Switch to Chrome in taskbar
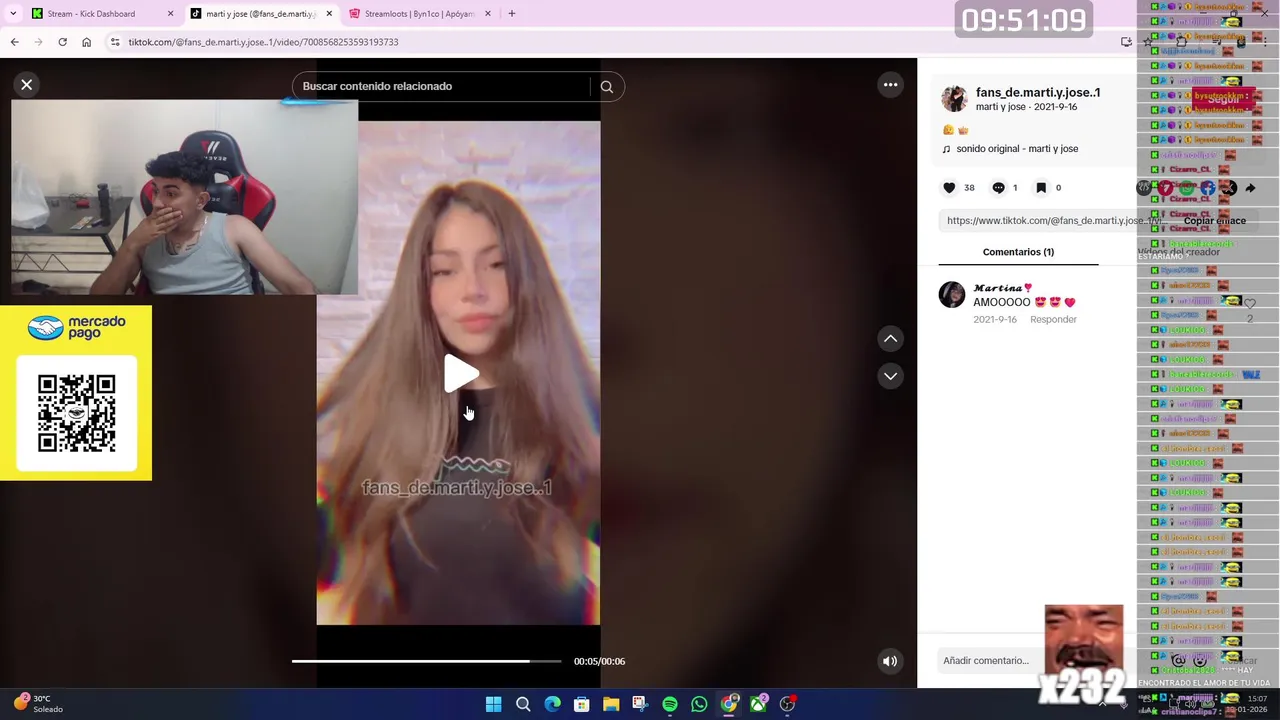This screenshot has height=720, width=1280. point(729,705)
